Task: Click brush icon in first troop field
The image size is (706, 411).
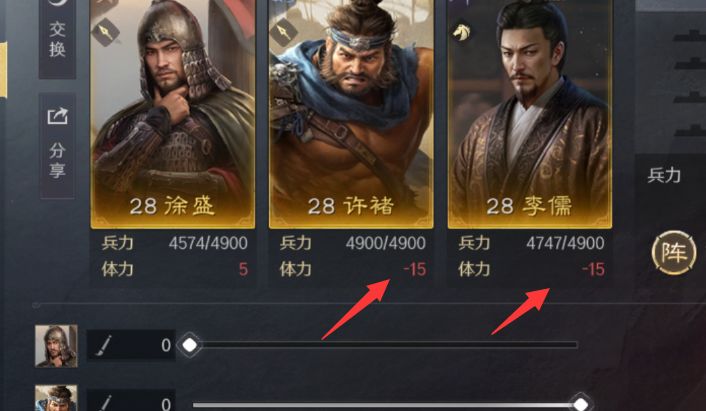Action: click(x=103, y=346)
